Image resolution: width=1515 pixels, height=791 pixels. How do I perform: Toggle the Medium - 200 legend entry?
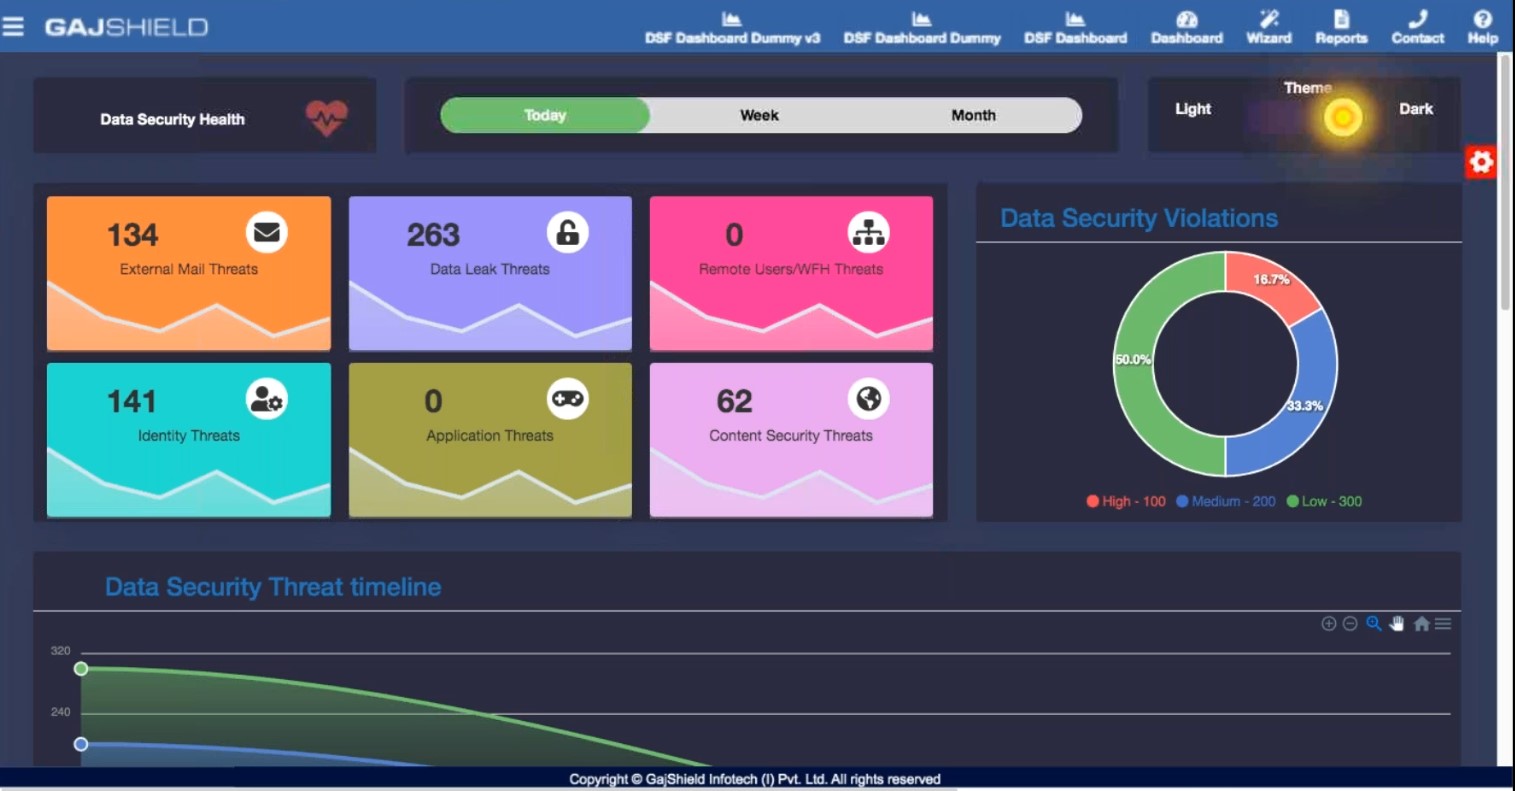click(x=1226, y=501)
